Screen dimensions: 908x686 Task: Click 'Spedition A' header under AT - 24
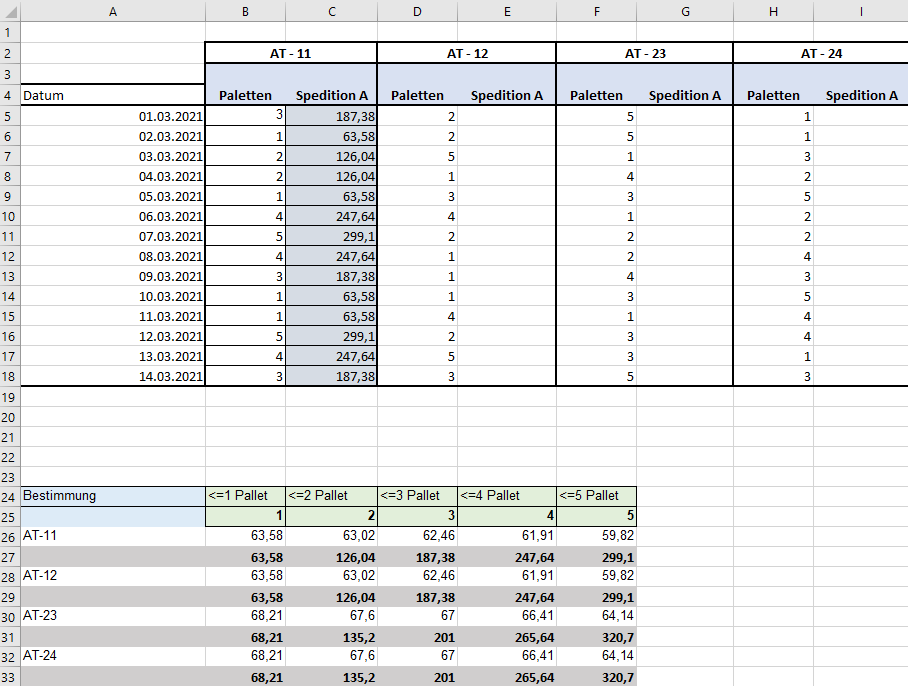(861, 95)
